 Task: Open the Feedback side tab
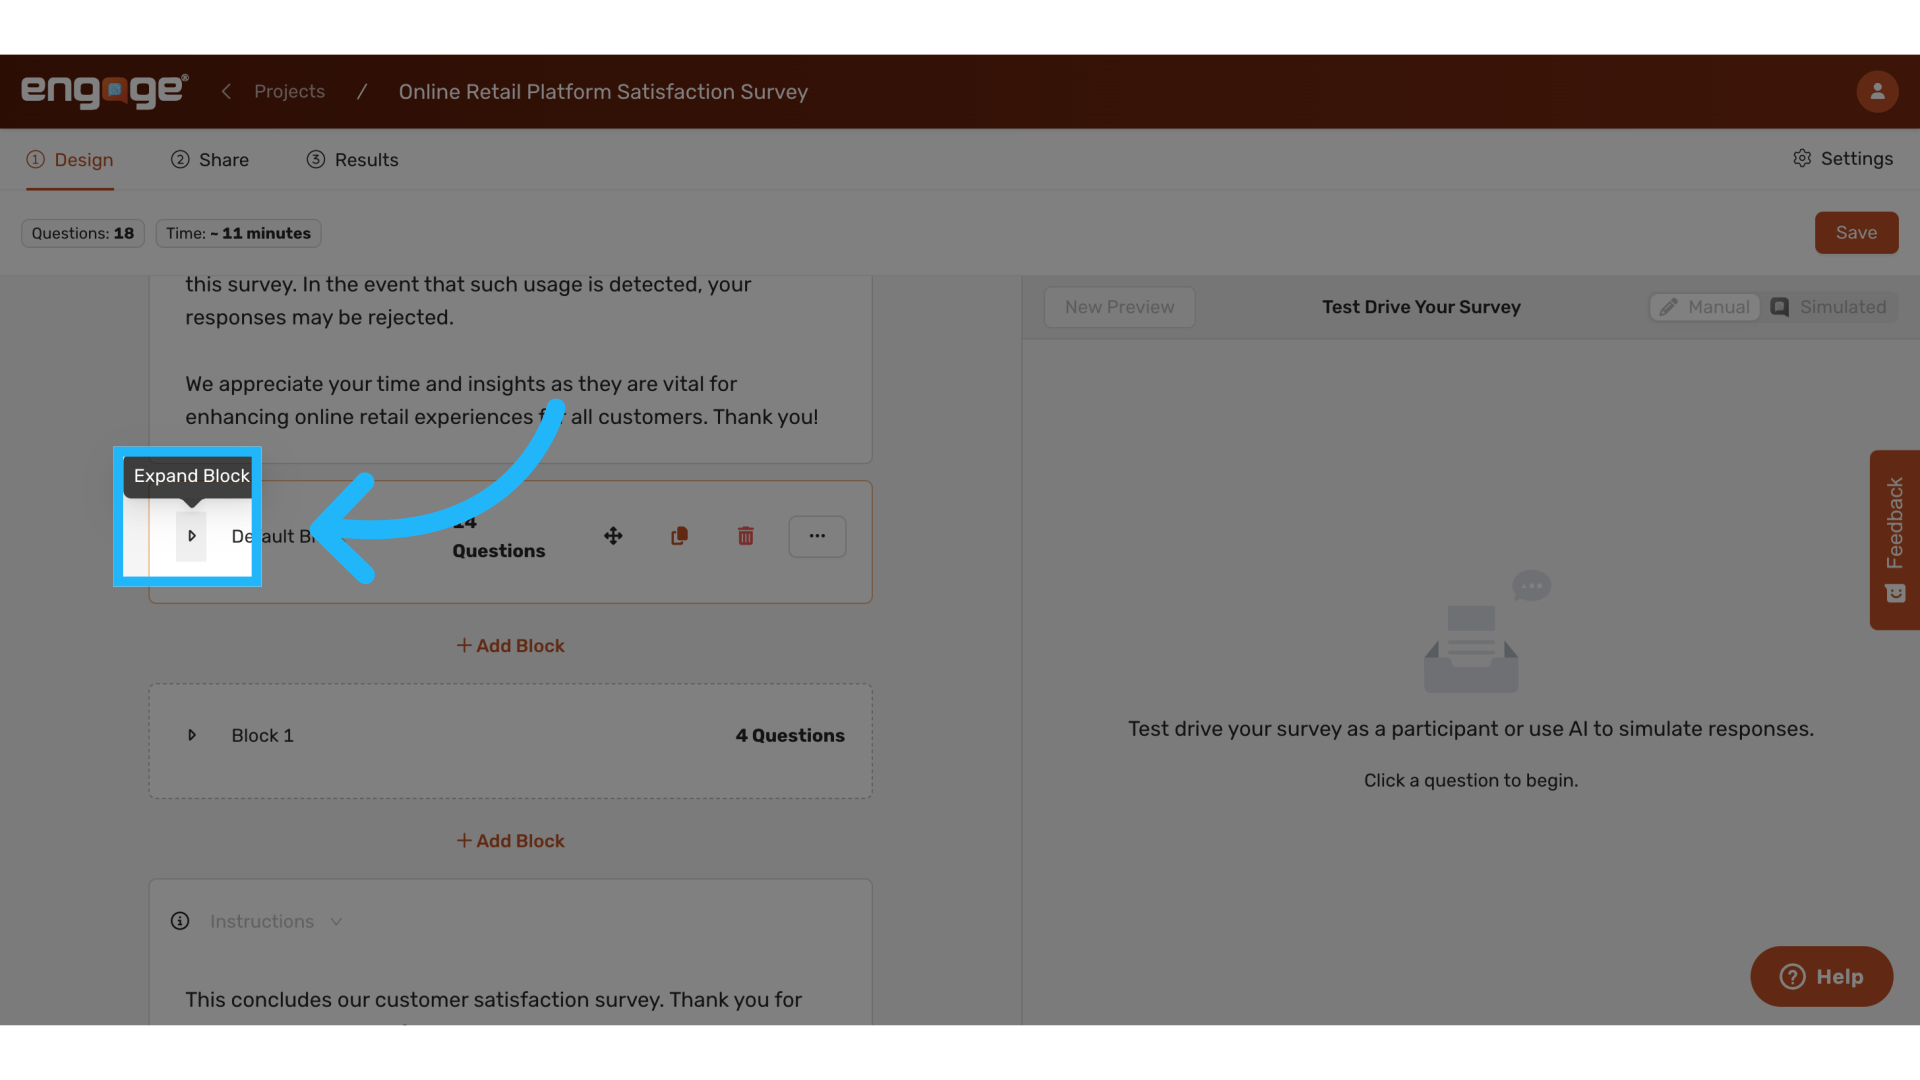pyautogui.click(x=1894, y=540)
